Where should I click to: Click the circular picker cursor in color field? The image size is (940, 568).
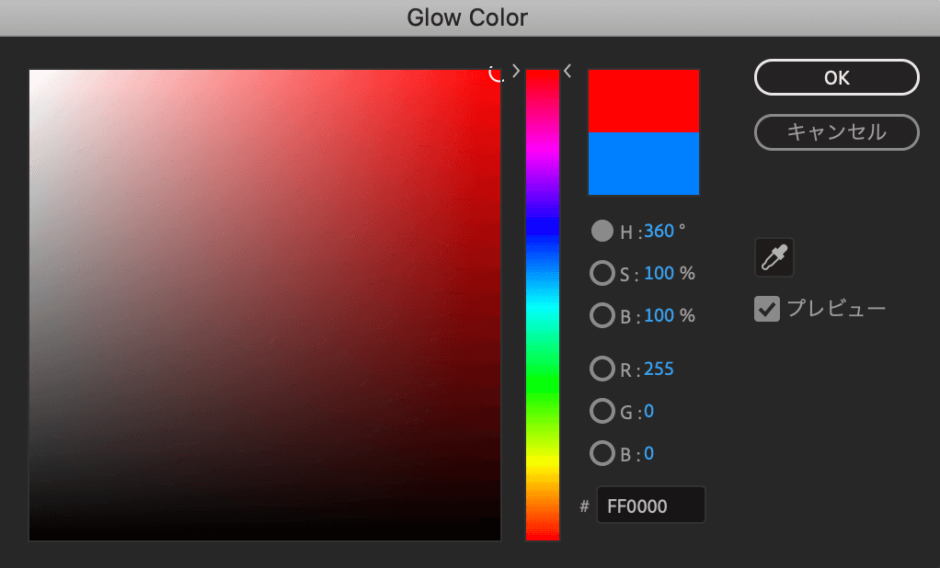pos(497,73)
